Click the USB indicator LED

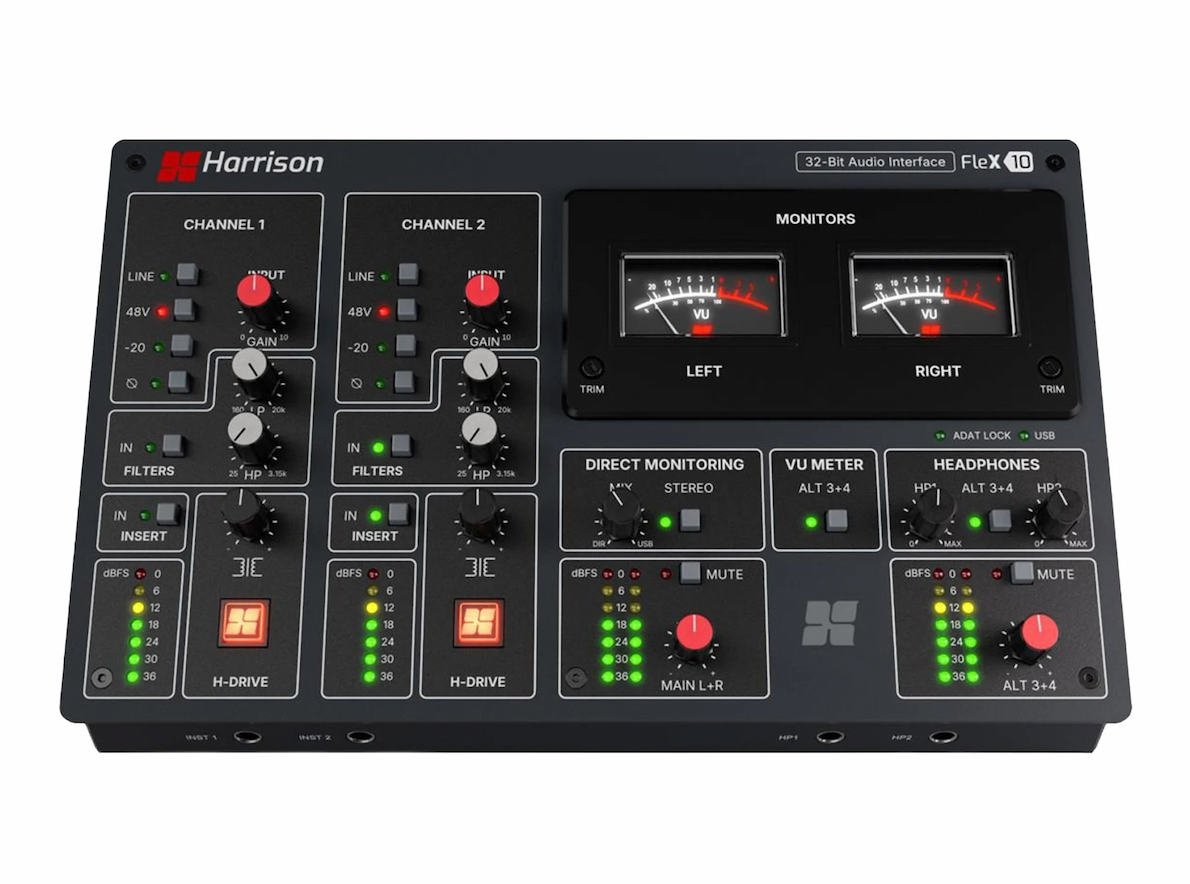(x=1024, y=436)
